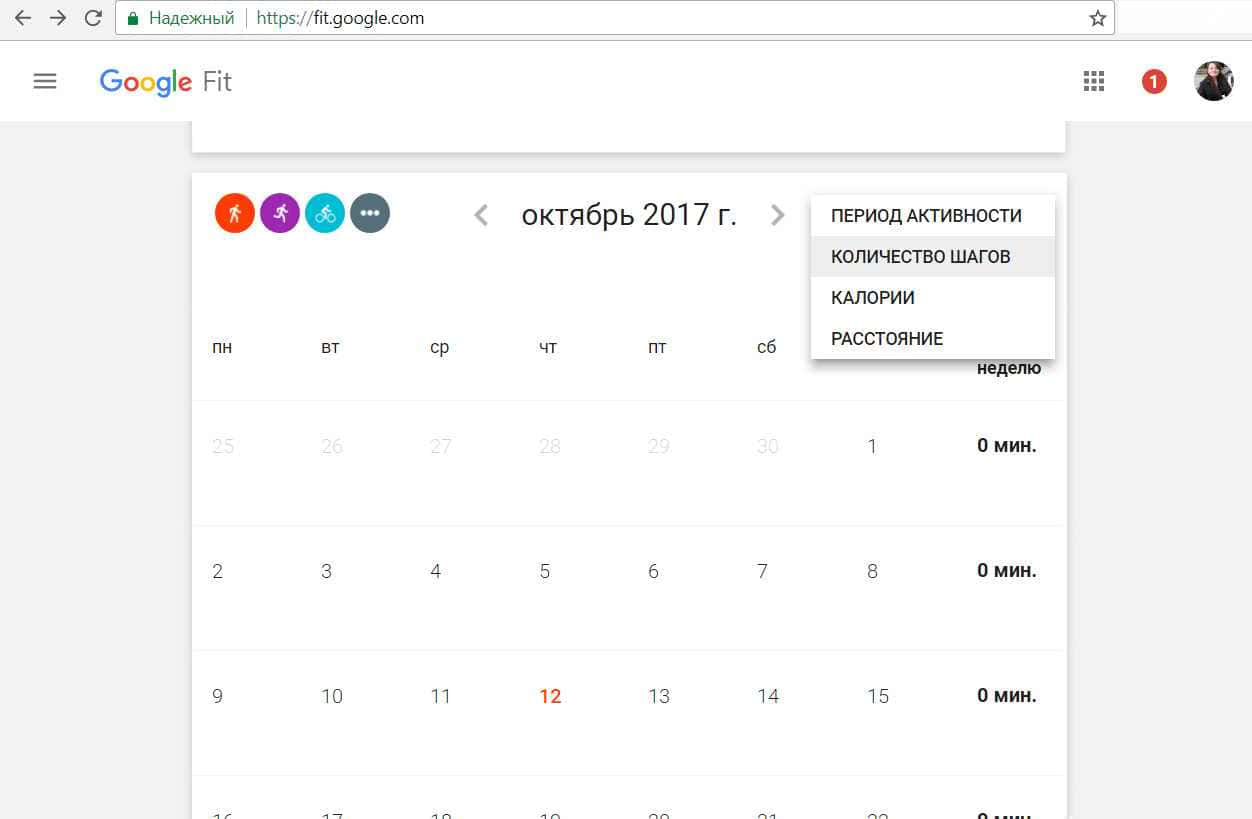Open the Google apps grid

1094,82
